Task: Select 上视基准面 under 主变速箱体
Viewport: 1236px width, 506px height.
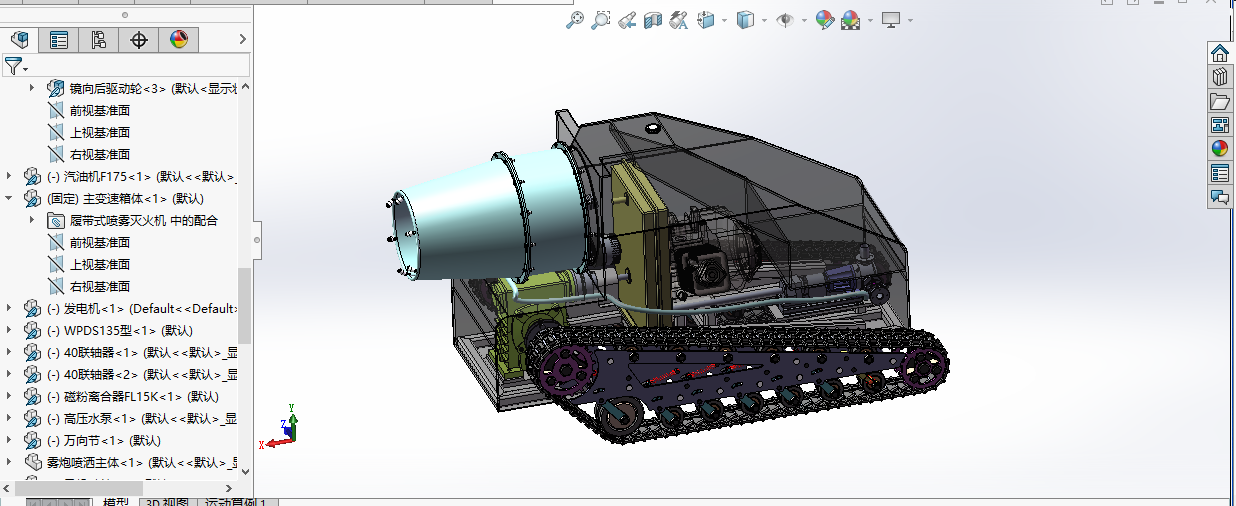Action: coord(99,264)
